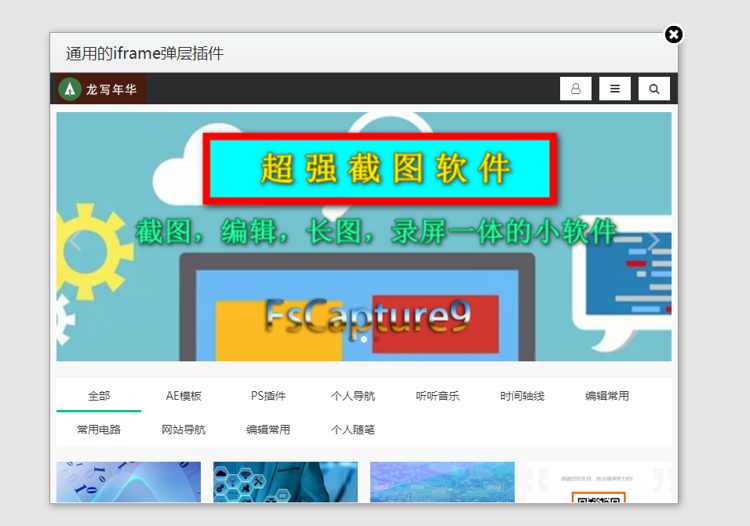Open the binary digits article thumbnail
The height and width of the screenshot is (526, 750).
pos(129,482)
